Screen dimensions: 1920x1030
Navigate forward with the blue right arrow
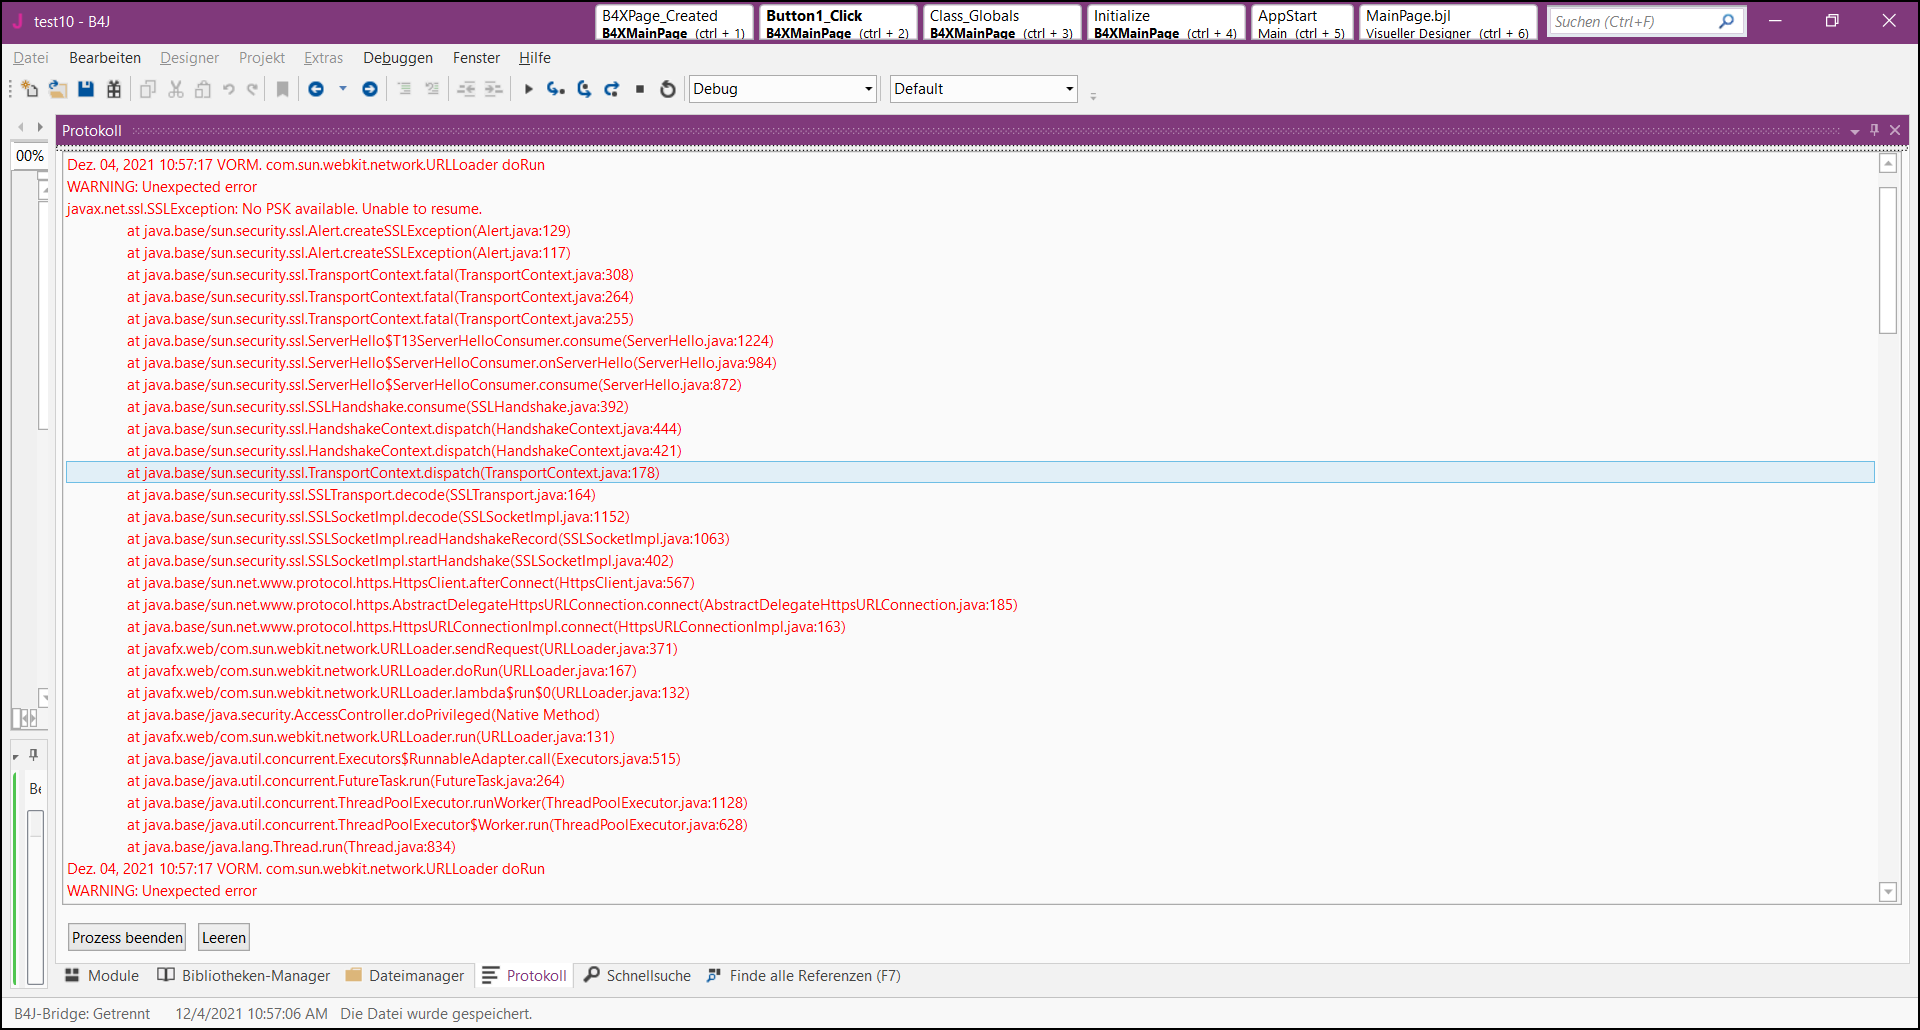click(370, 89)
